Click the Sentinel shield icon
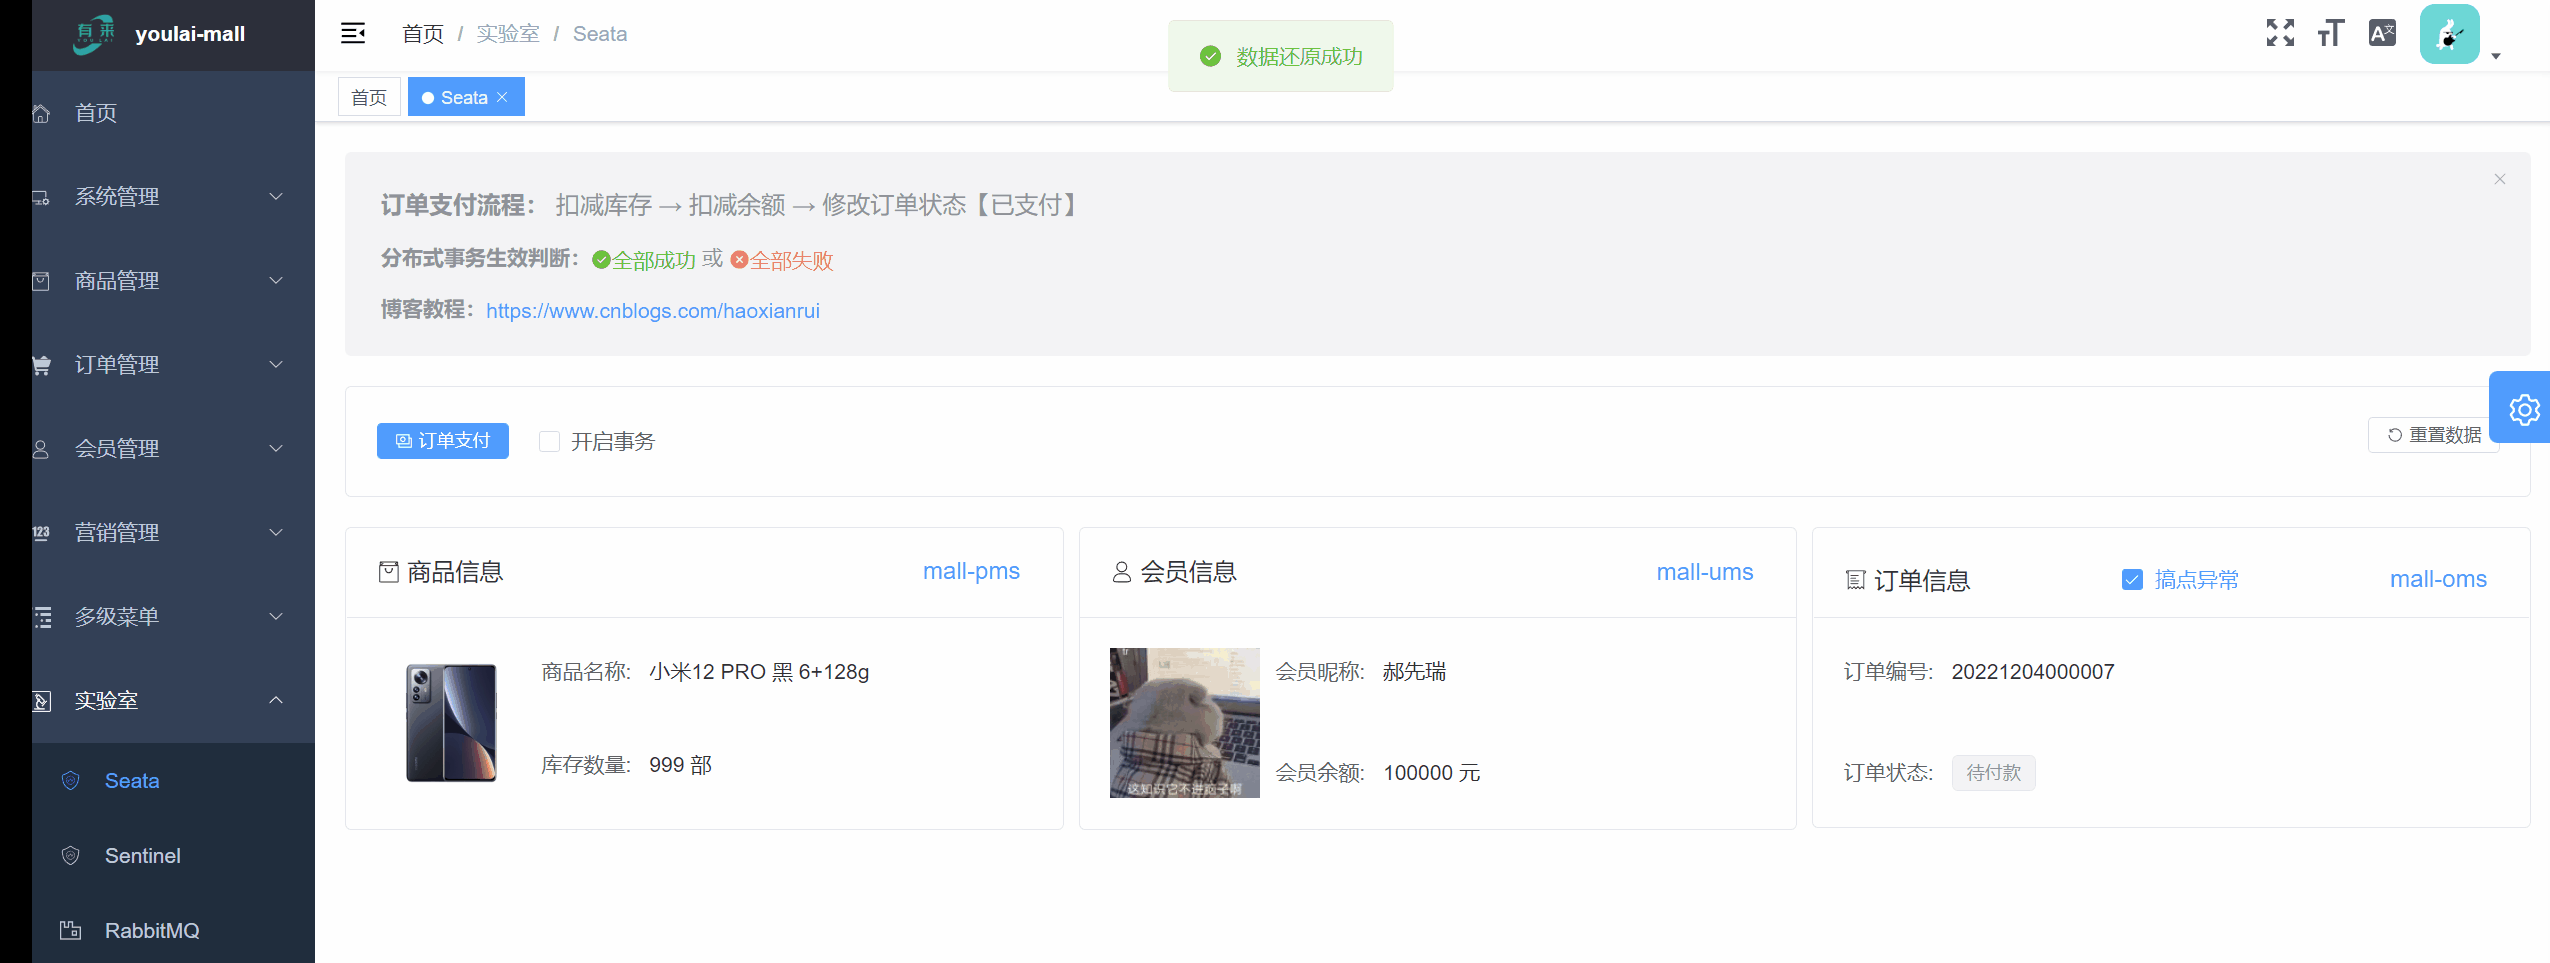The width and height of the screenshot is (2550, 963). pos(71,855)
